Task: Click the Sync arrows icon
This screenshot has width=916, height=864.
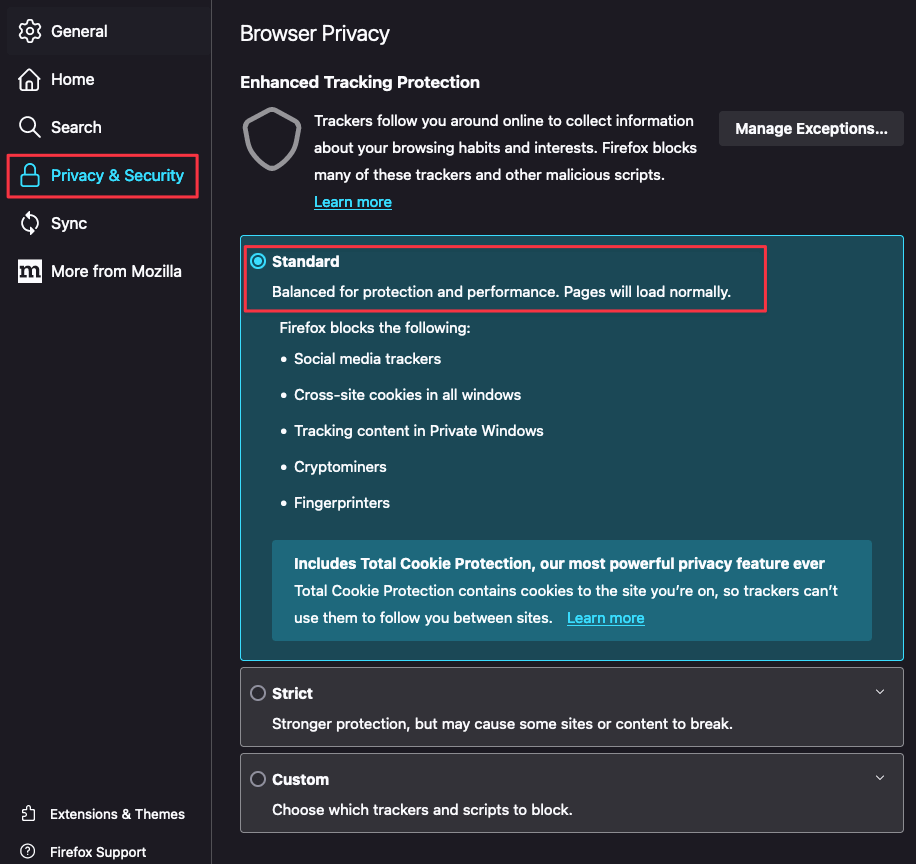Action: tap(30, 223)
